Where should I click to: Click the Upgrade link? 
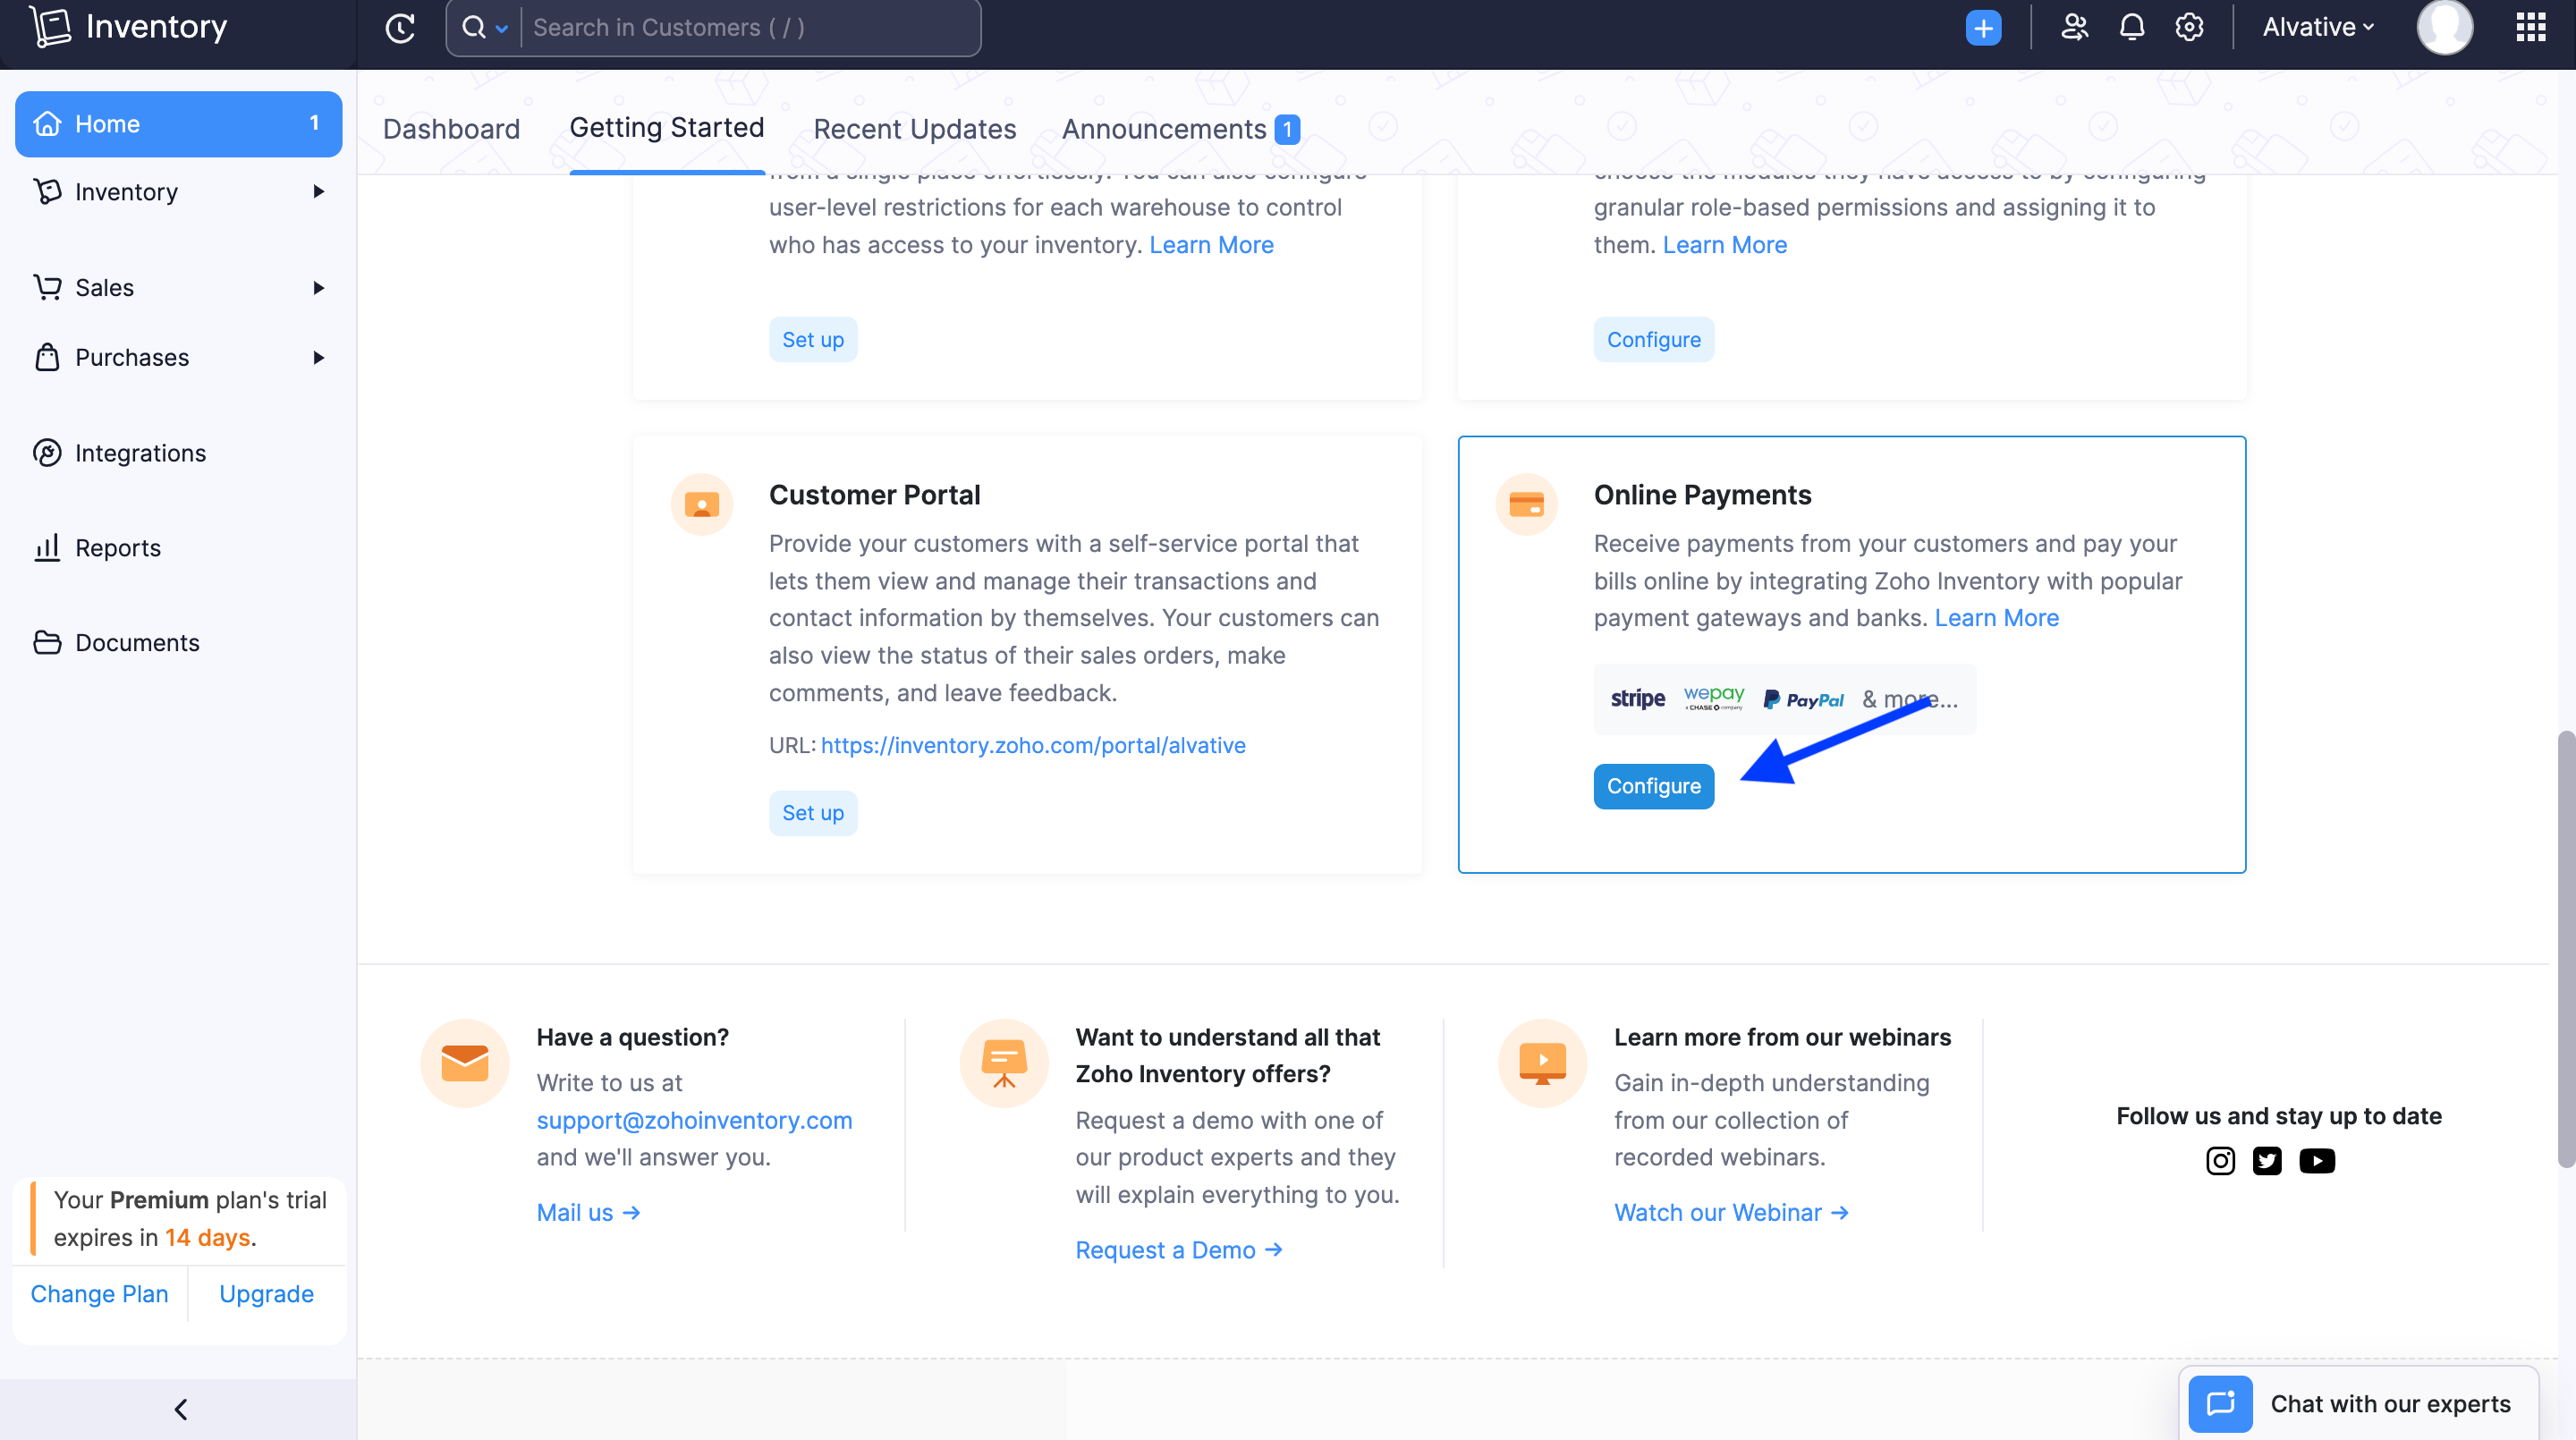pos(266,1294)
